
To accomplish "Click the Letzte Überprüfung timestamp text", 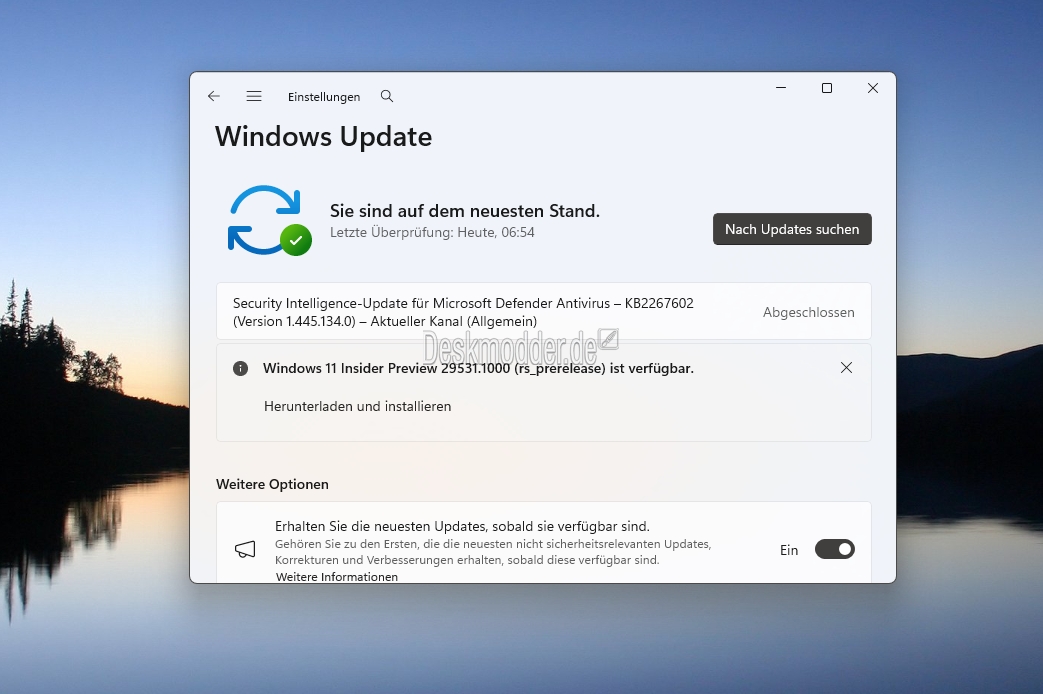I will [432, 232].
